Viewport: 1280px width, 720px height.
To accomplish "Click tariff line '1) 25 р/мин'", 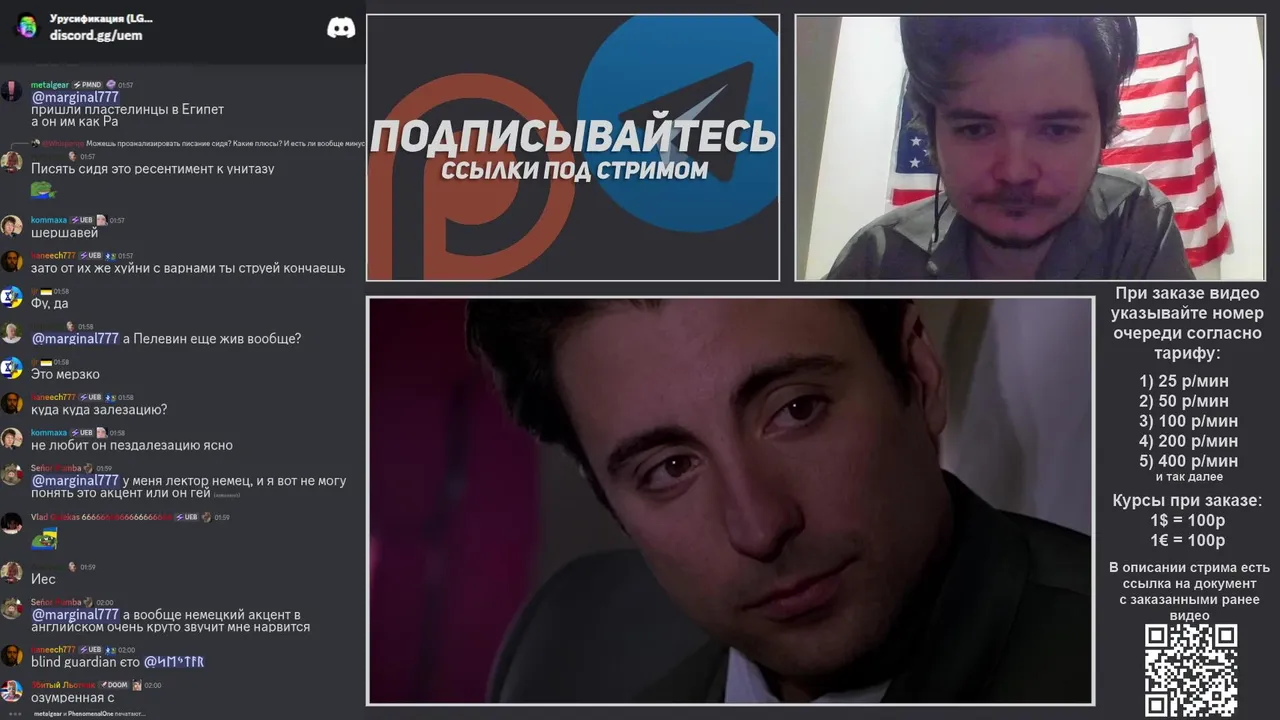I will [x=1184, y=381].
